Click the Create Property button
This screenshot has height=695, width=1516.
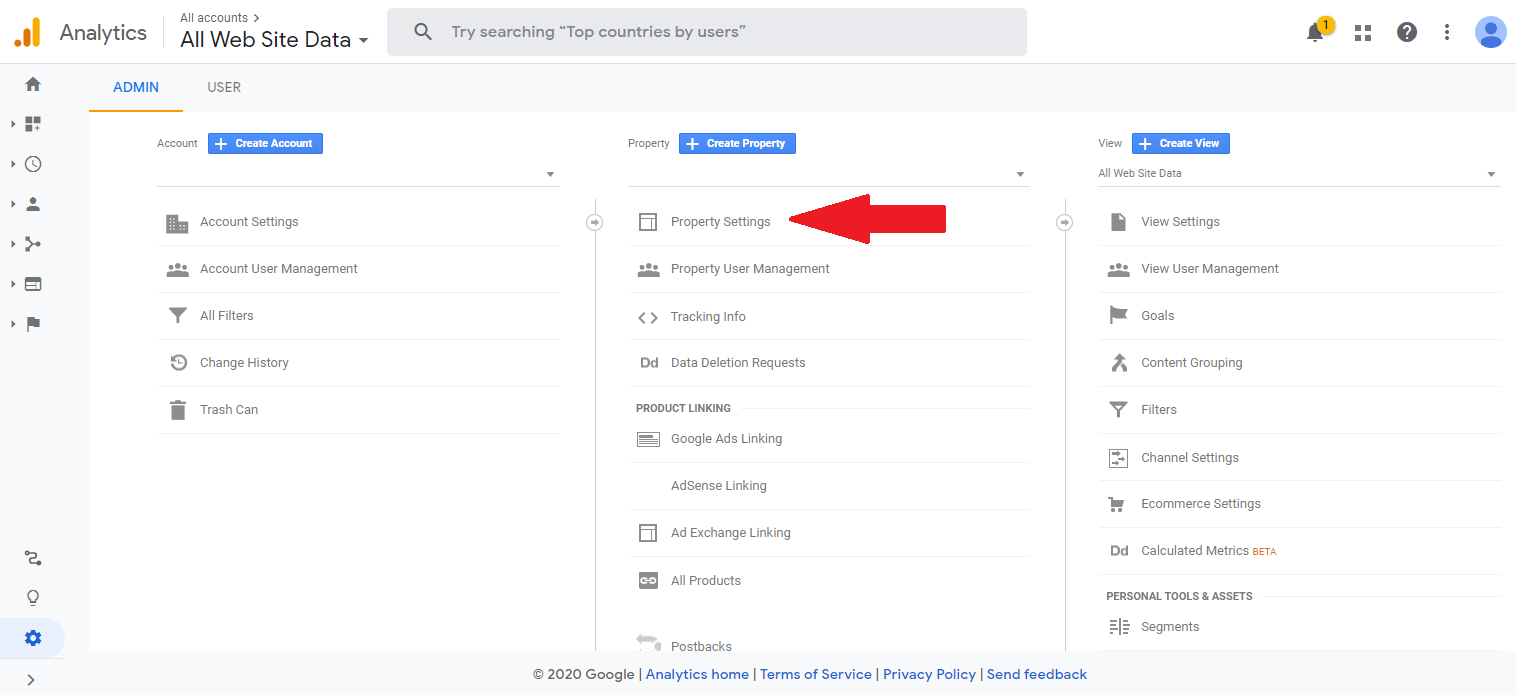(x=737, y=144)
